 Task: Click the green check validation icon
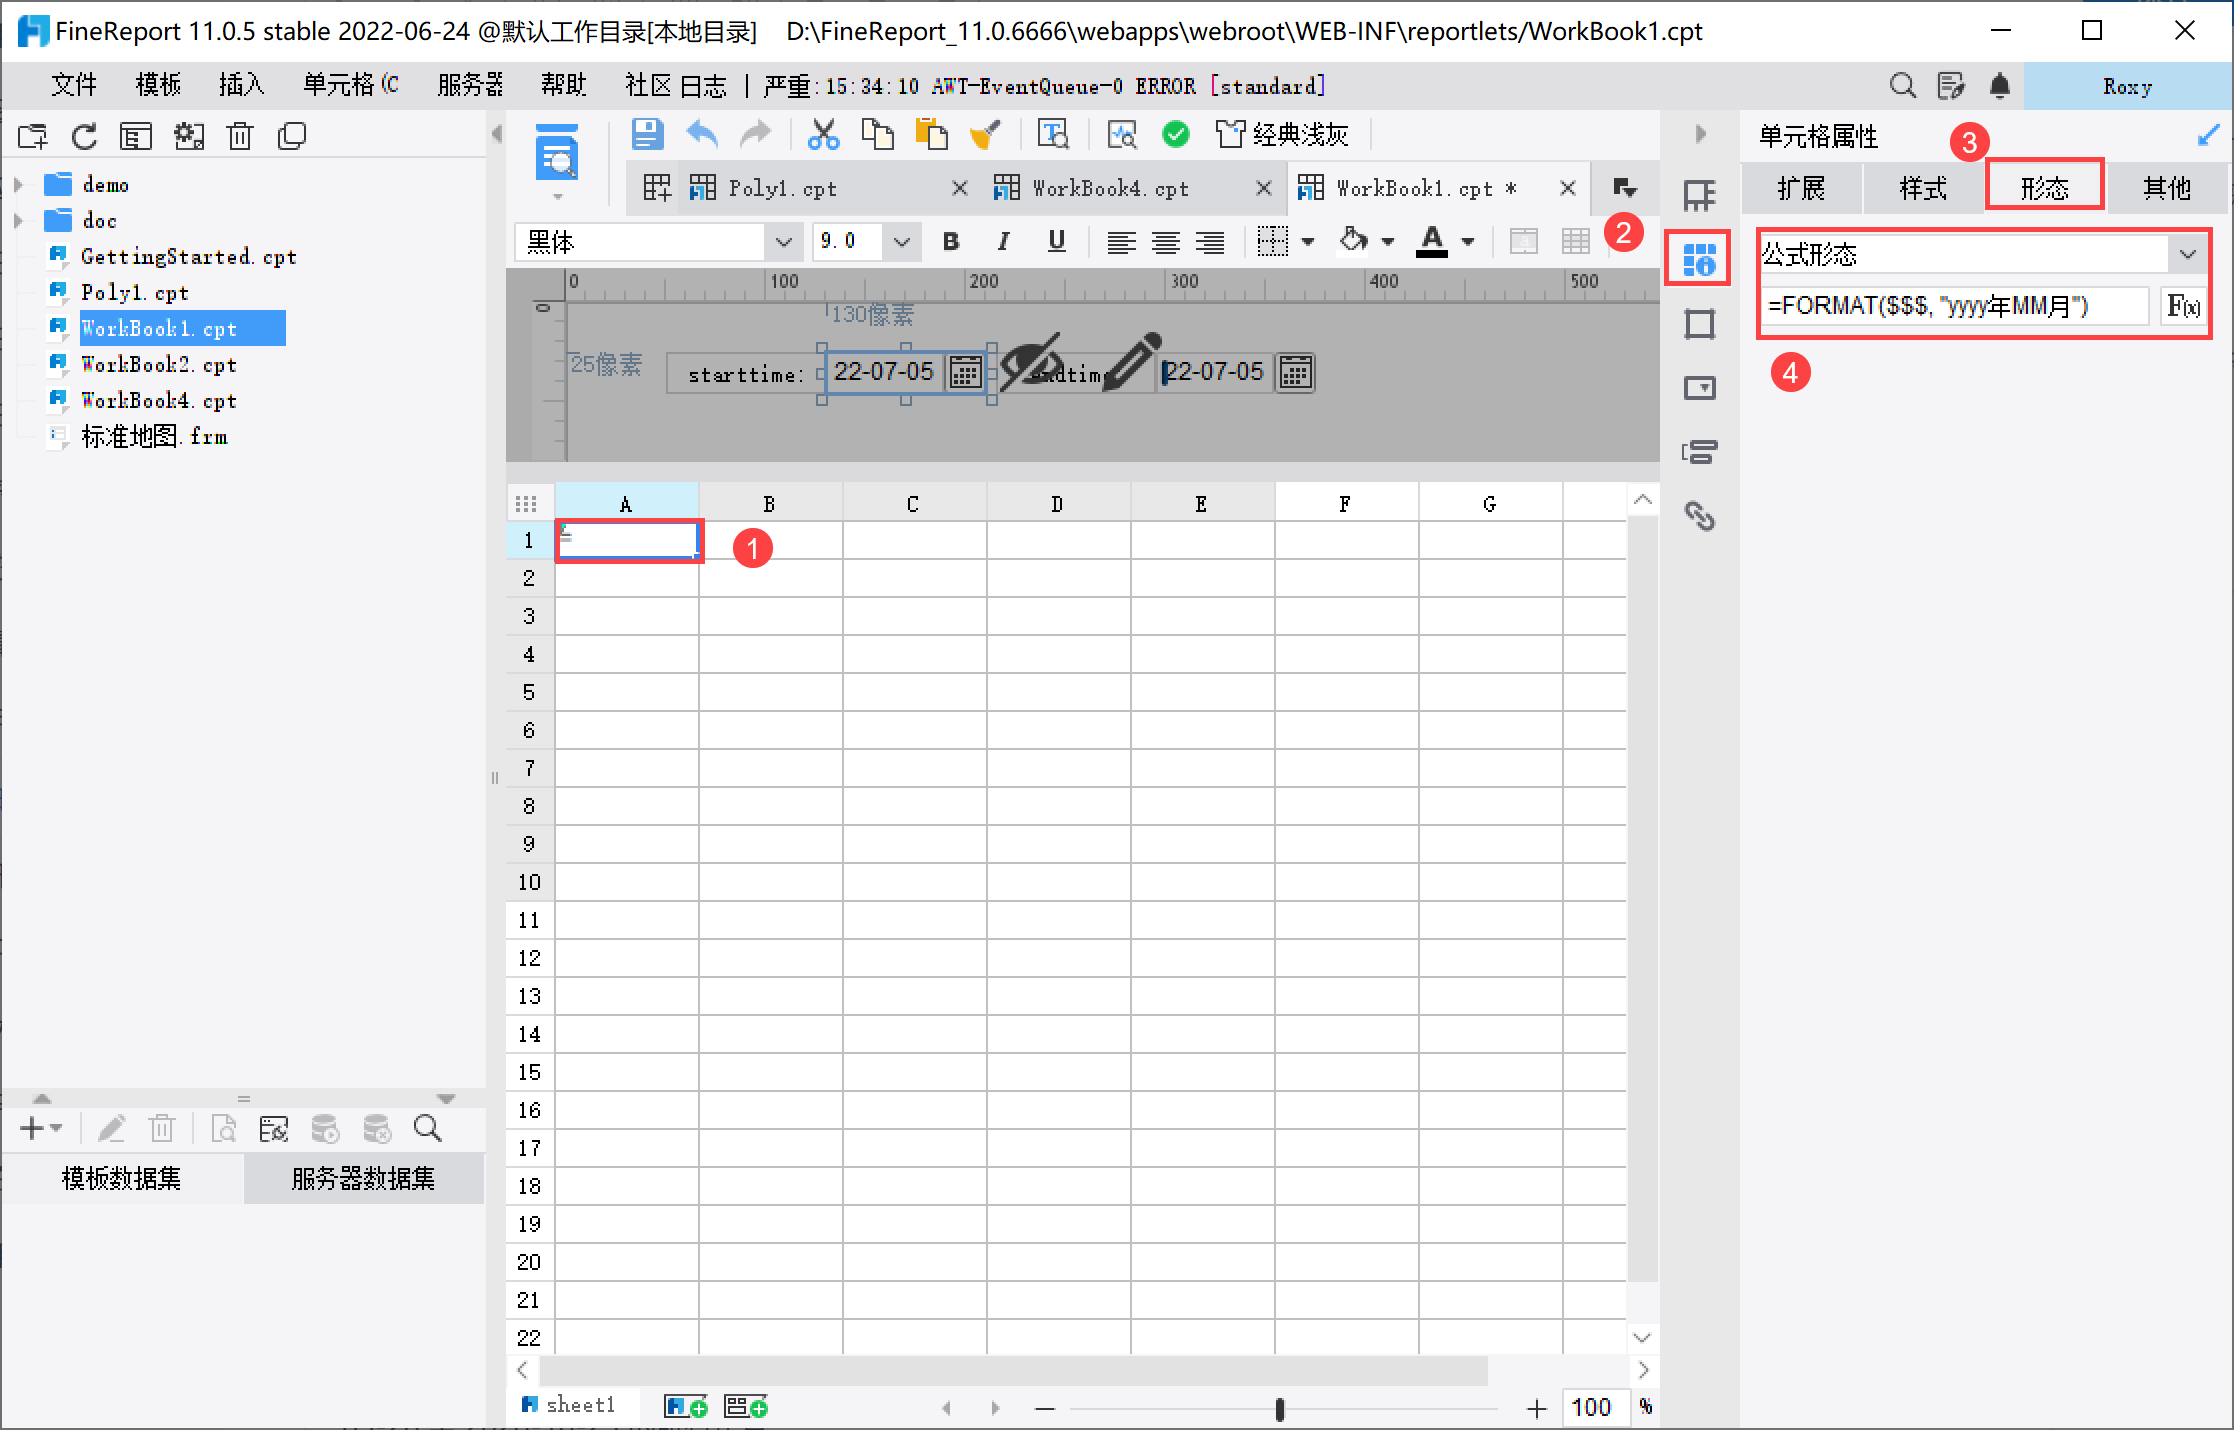(x=1176, y=134)
